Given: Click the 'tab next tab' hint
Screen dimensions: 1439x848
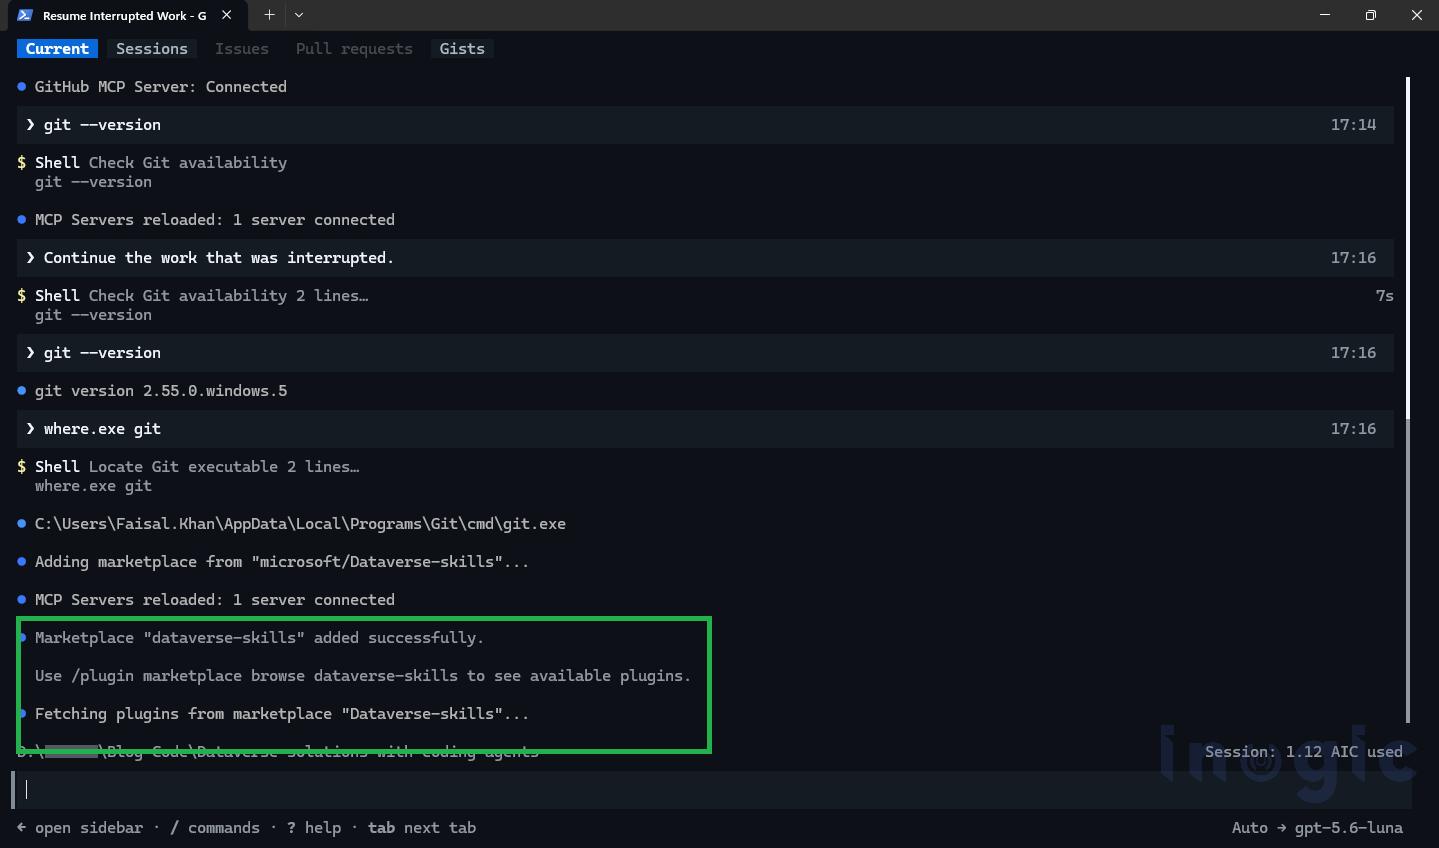Looking at the screenshot, I should tap(422, 827).
